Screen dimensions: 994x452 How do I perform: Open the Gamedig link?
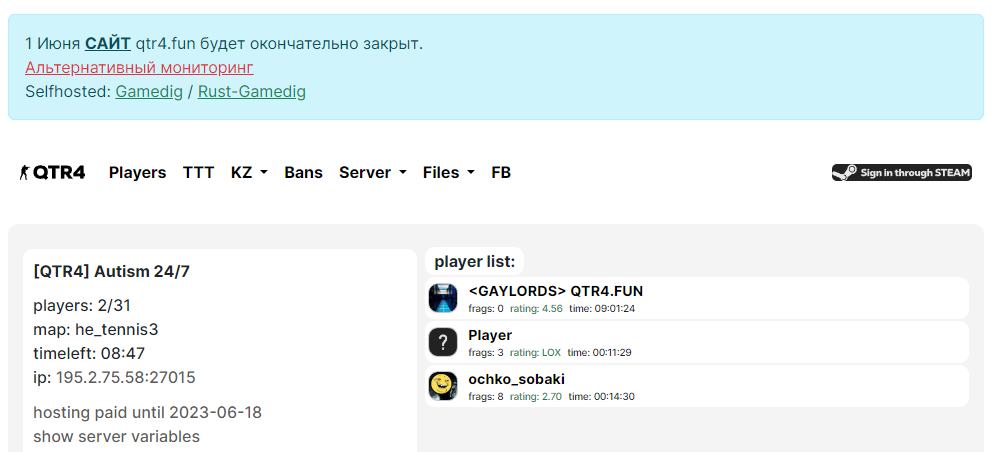149,92
